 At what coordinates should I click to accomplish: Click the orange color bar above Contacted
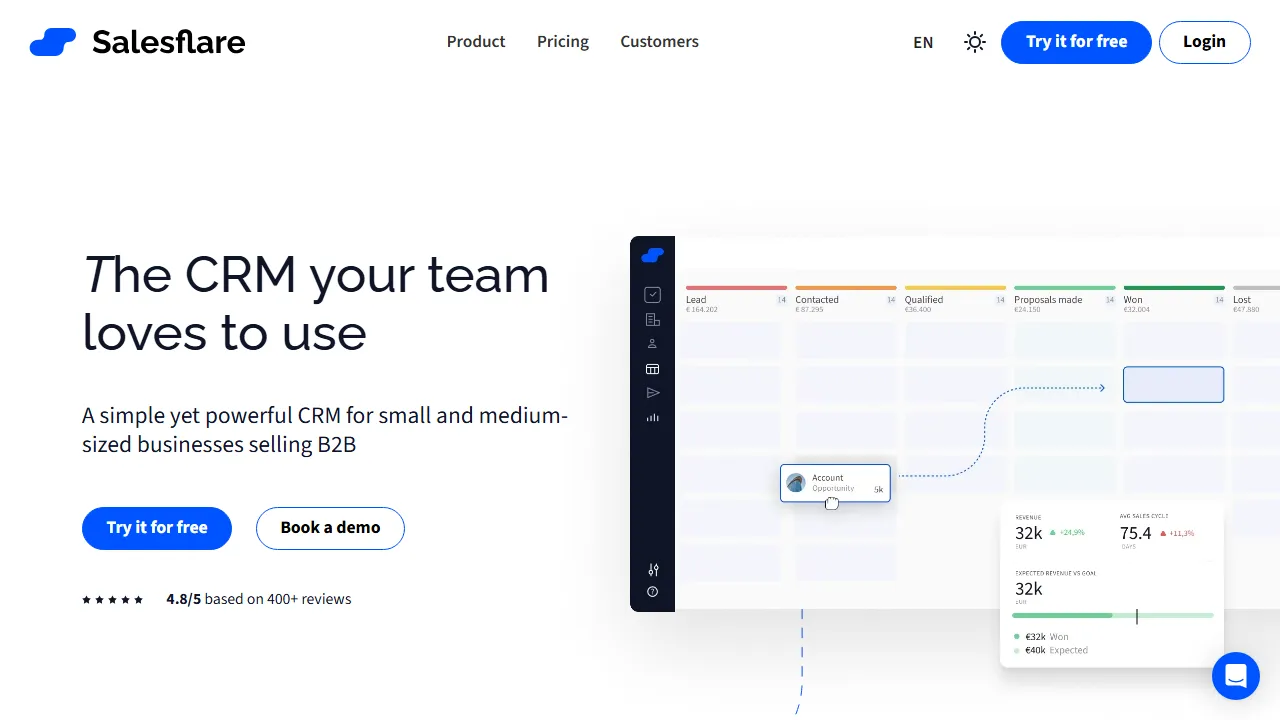click(x=846, y=288)
